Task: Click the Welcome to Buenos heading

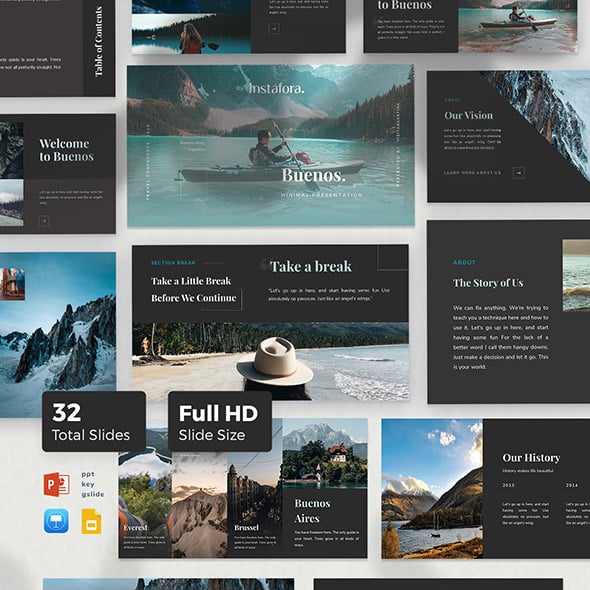Action: click(67, 150)
